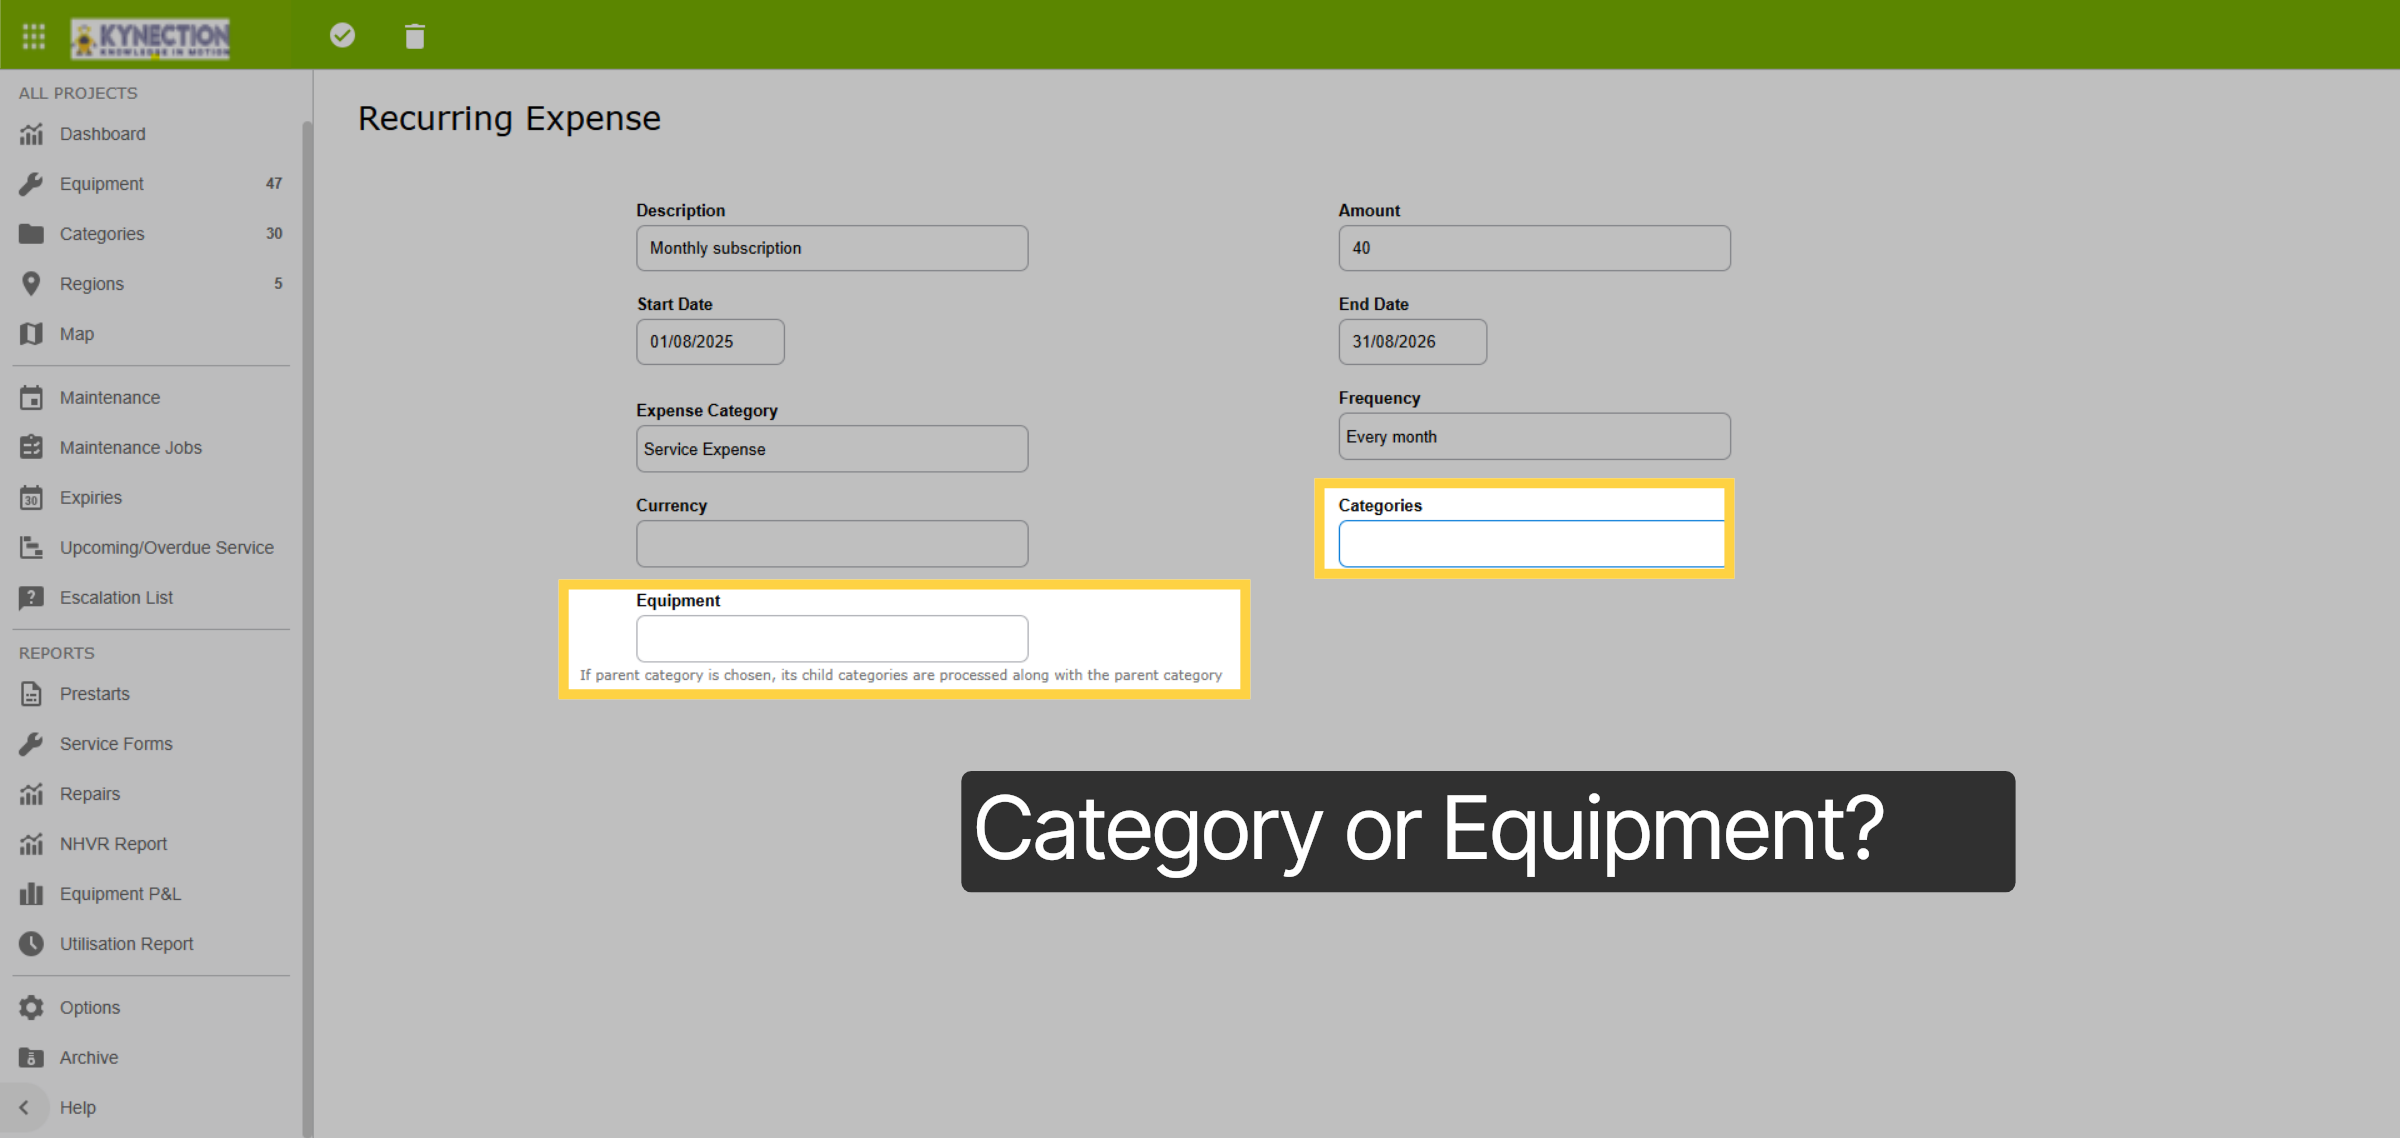2400x1138 pixels.
Task: Click the Options gear icon
Action: [31, 1008]
